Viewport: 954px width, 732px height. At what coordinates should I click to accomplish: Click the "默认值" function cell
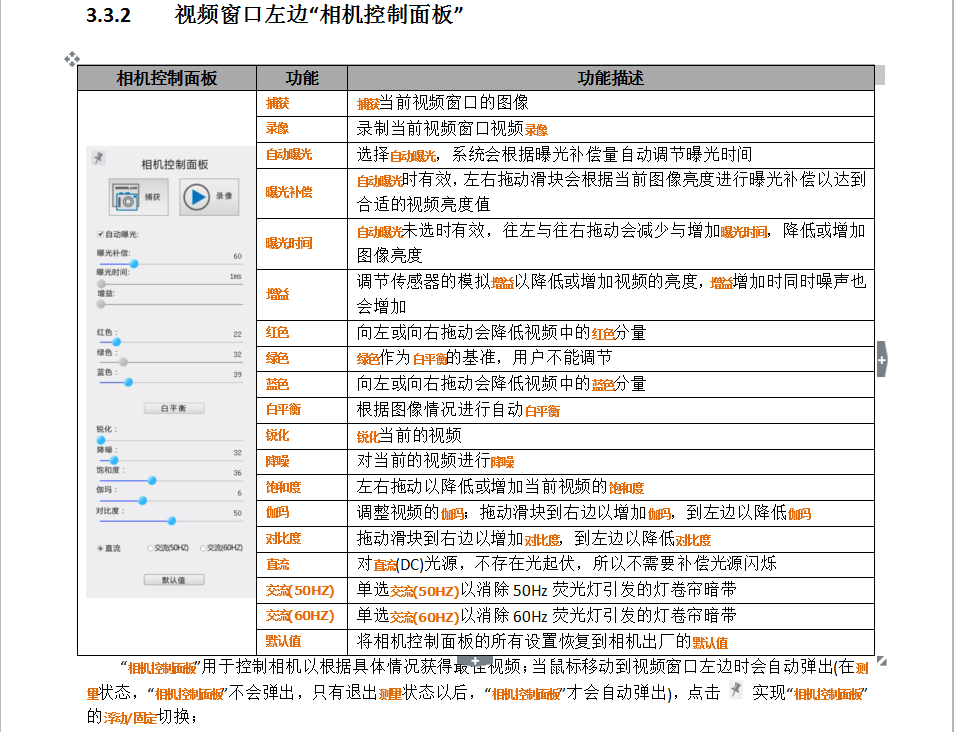(302, 642)
